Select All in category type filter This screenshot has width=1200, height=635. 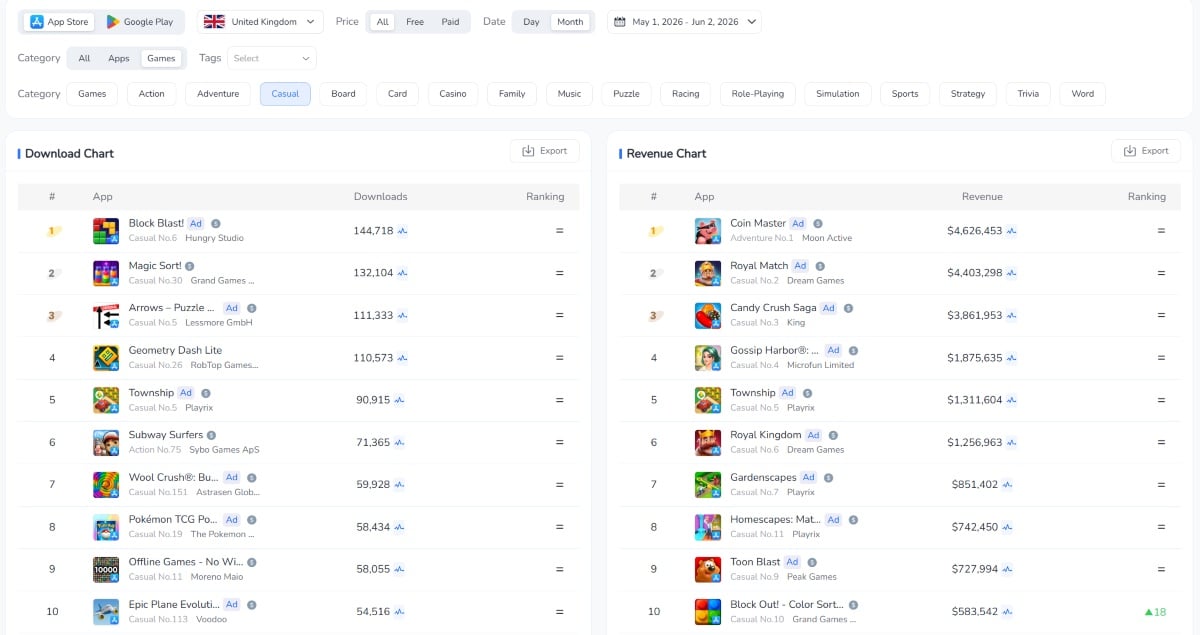[84, 58]
